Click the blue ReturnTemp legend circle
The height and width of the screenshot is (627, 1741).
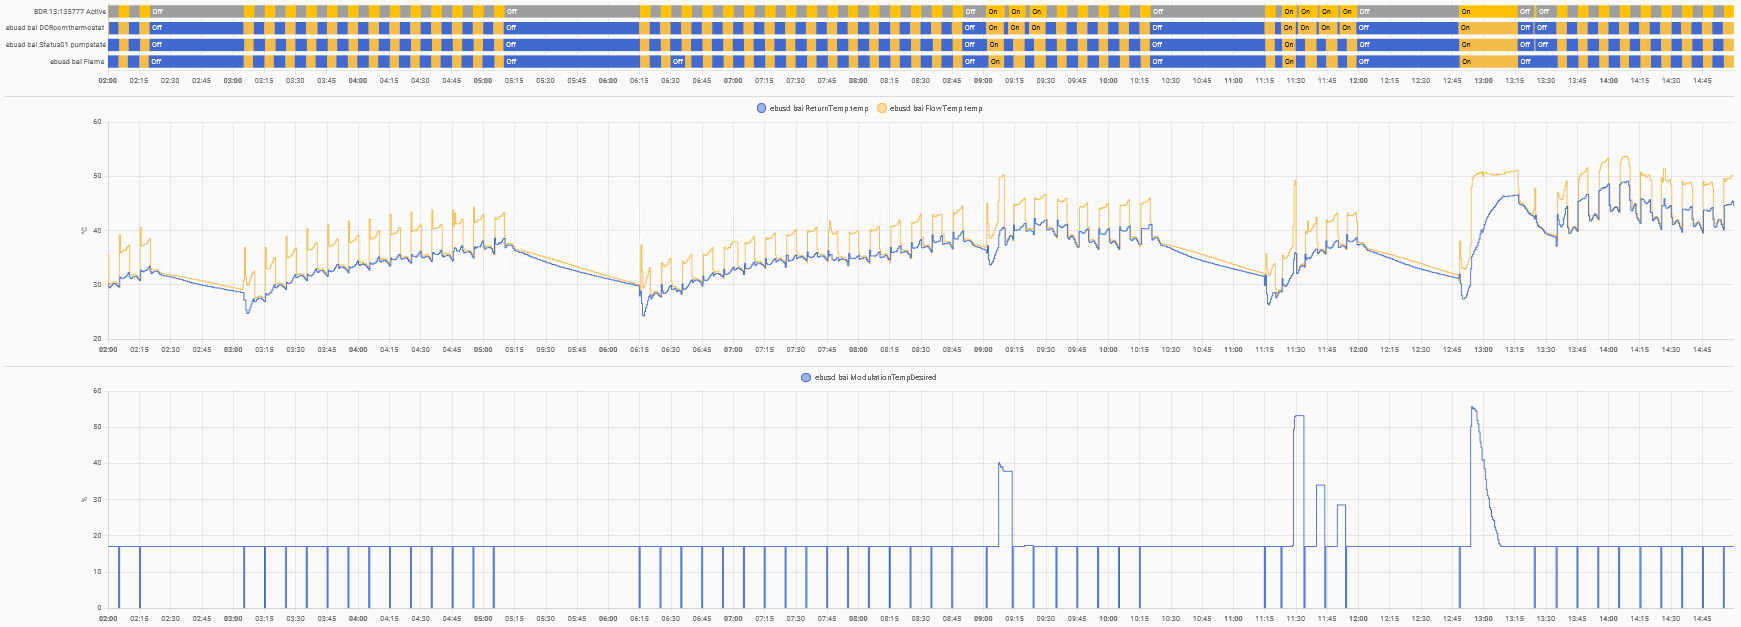pyautogui.click(x=762, y=108)
